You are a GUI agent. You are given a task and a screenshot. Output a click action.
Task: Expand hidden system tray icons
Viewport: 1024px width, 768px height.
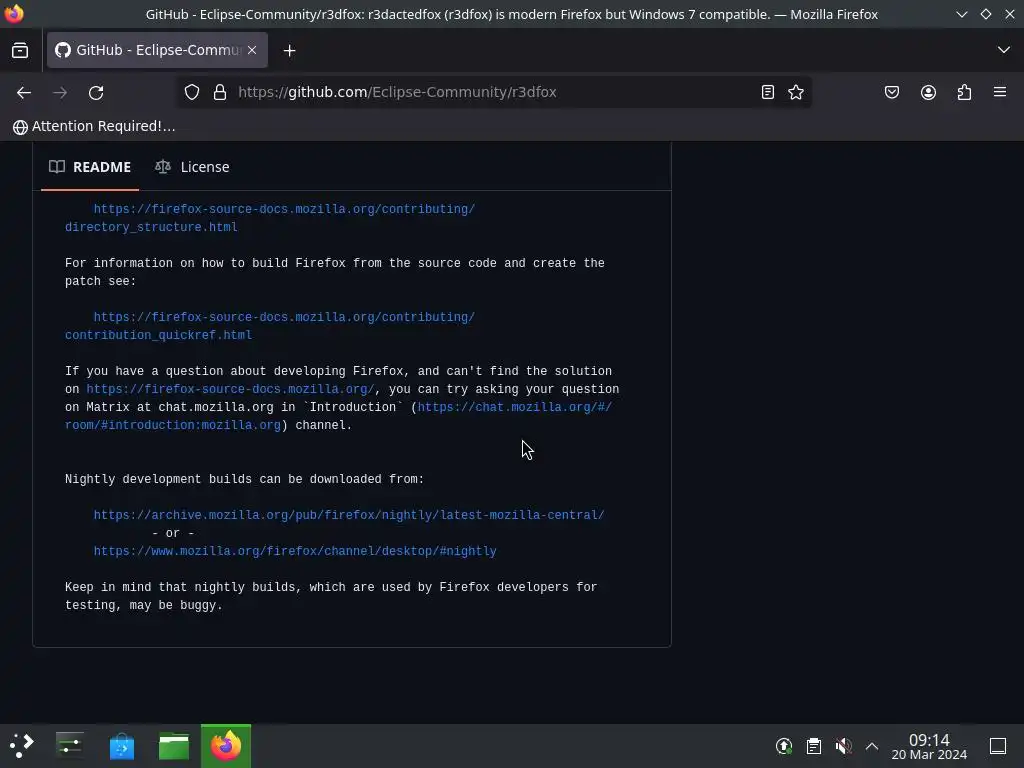[872, 746]
